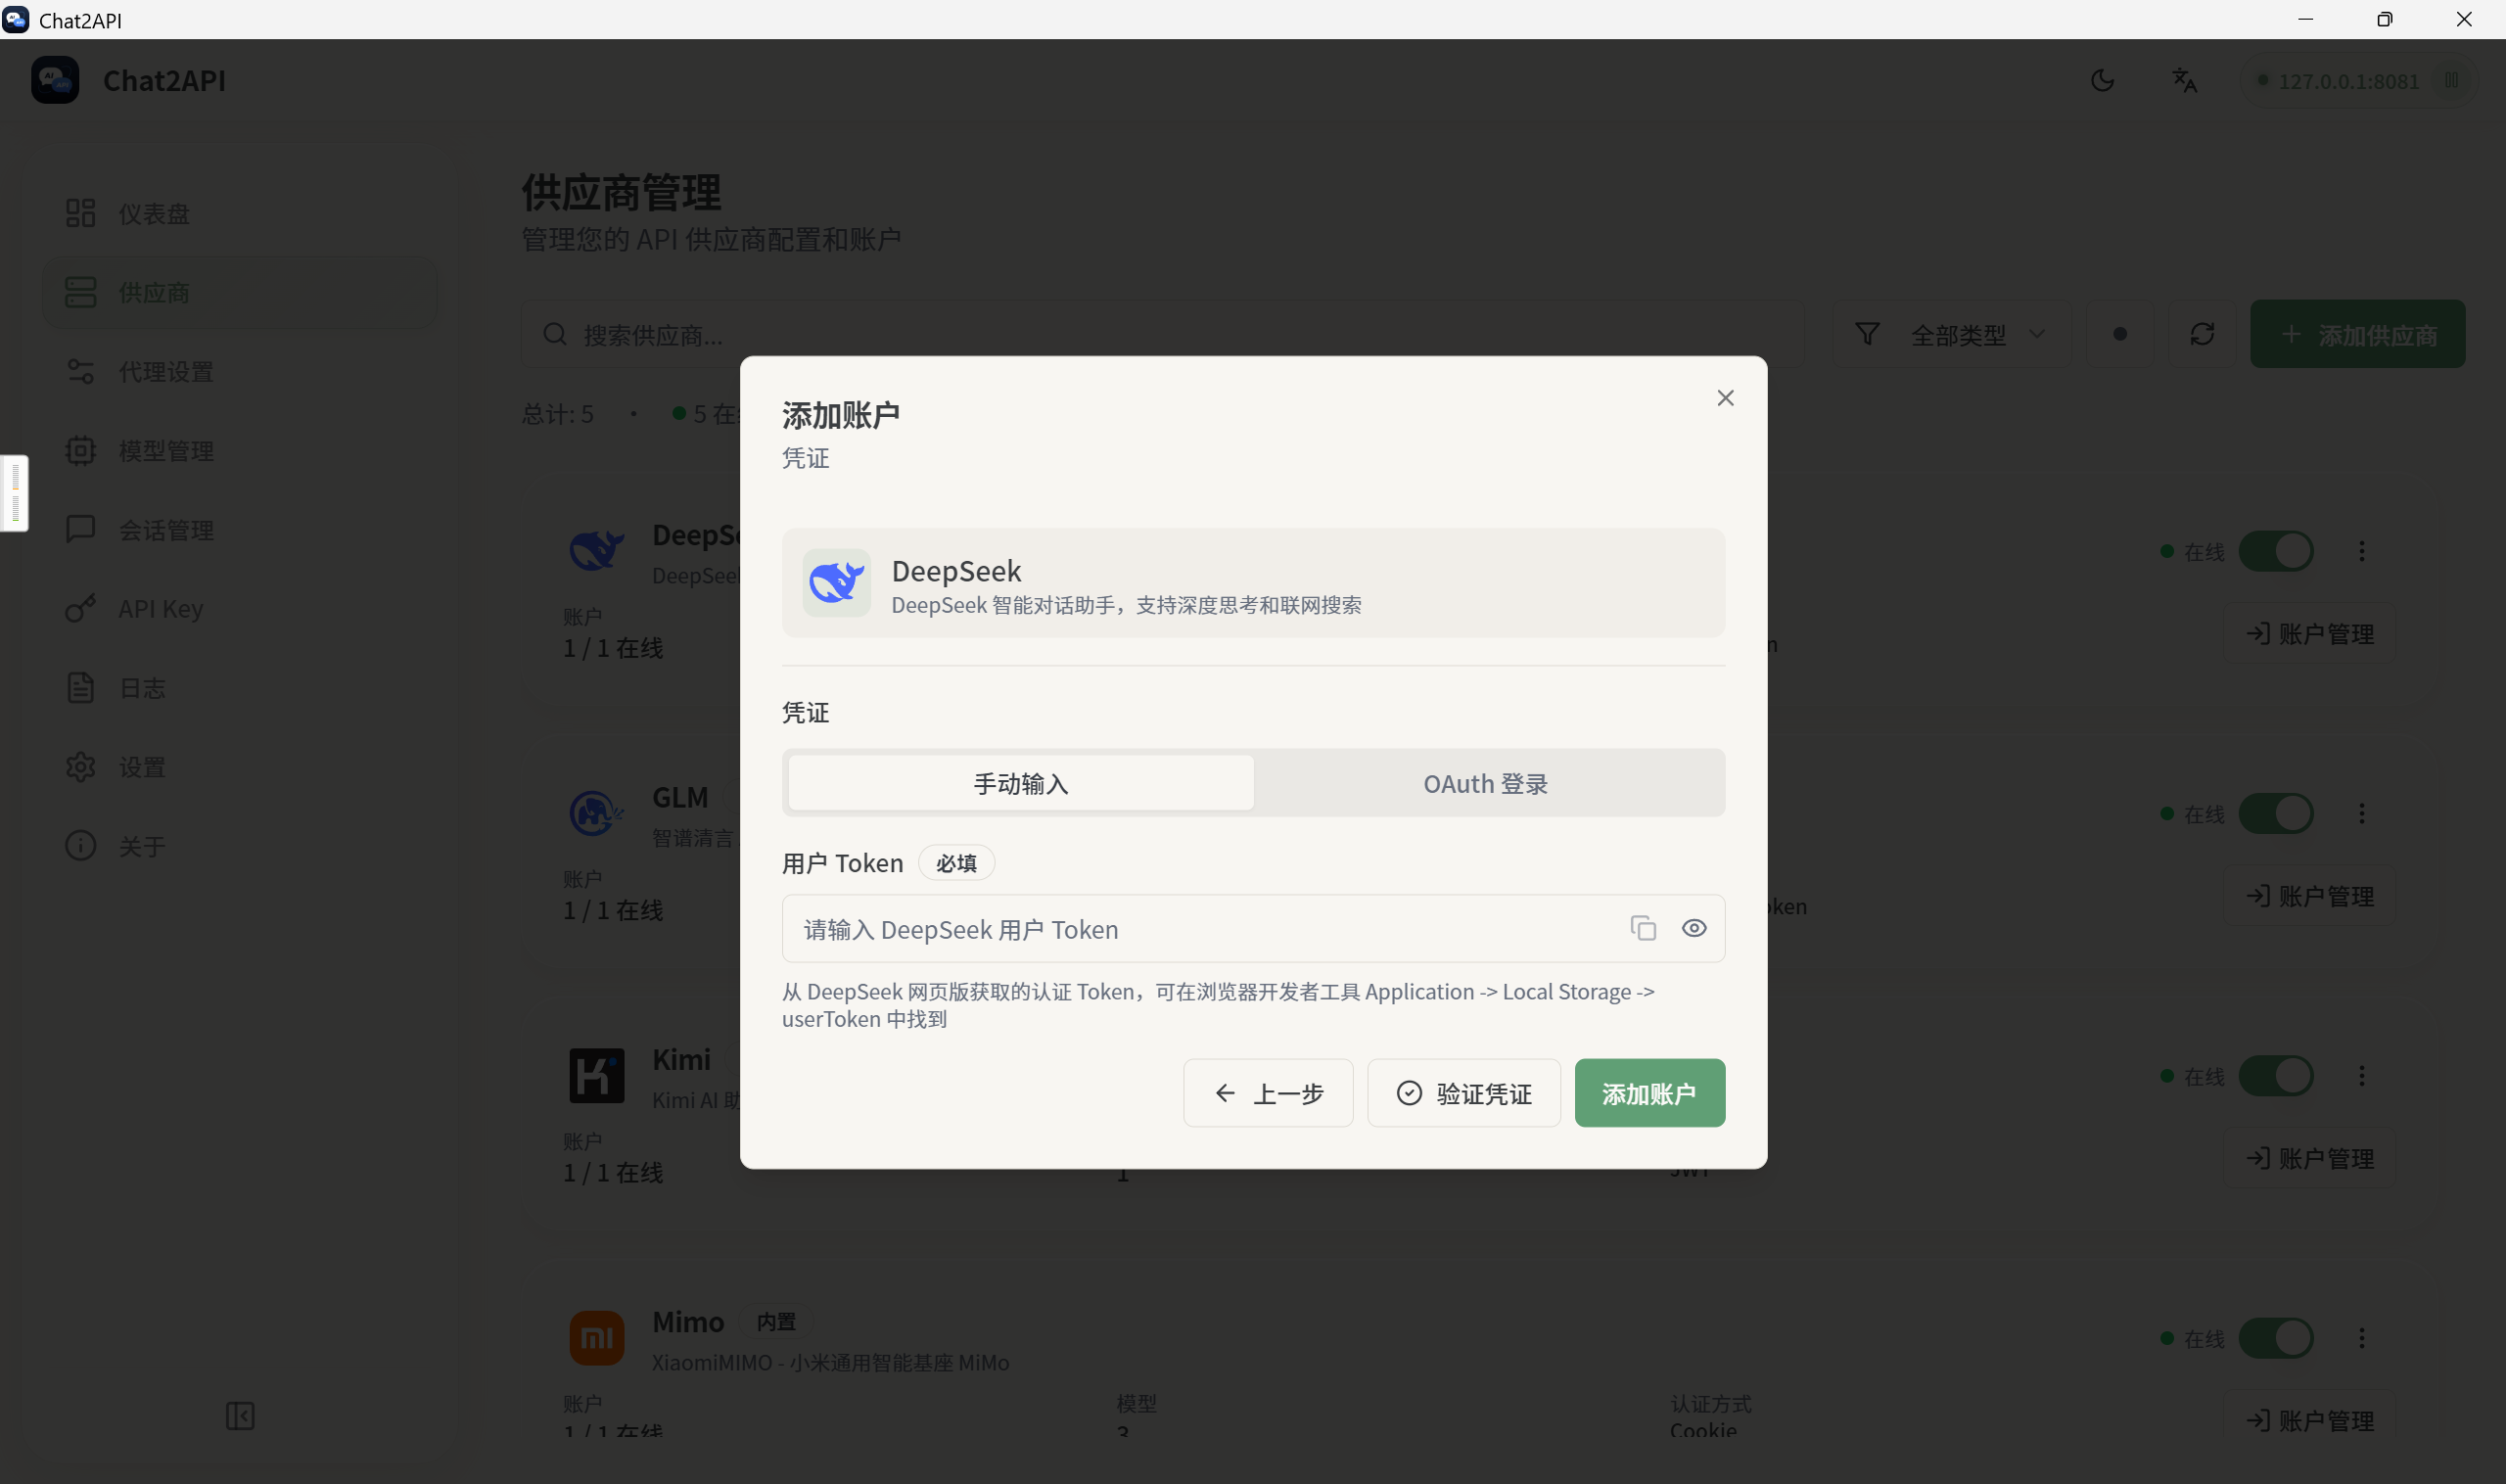The width and height of the screenshot is (2506, 1484).
Task: Go back with the 上一步 button
Action: click(x=1268, y=1093)
